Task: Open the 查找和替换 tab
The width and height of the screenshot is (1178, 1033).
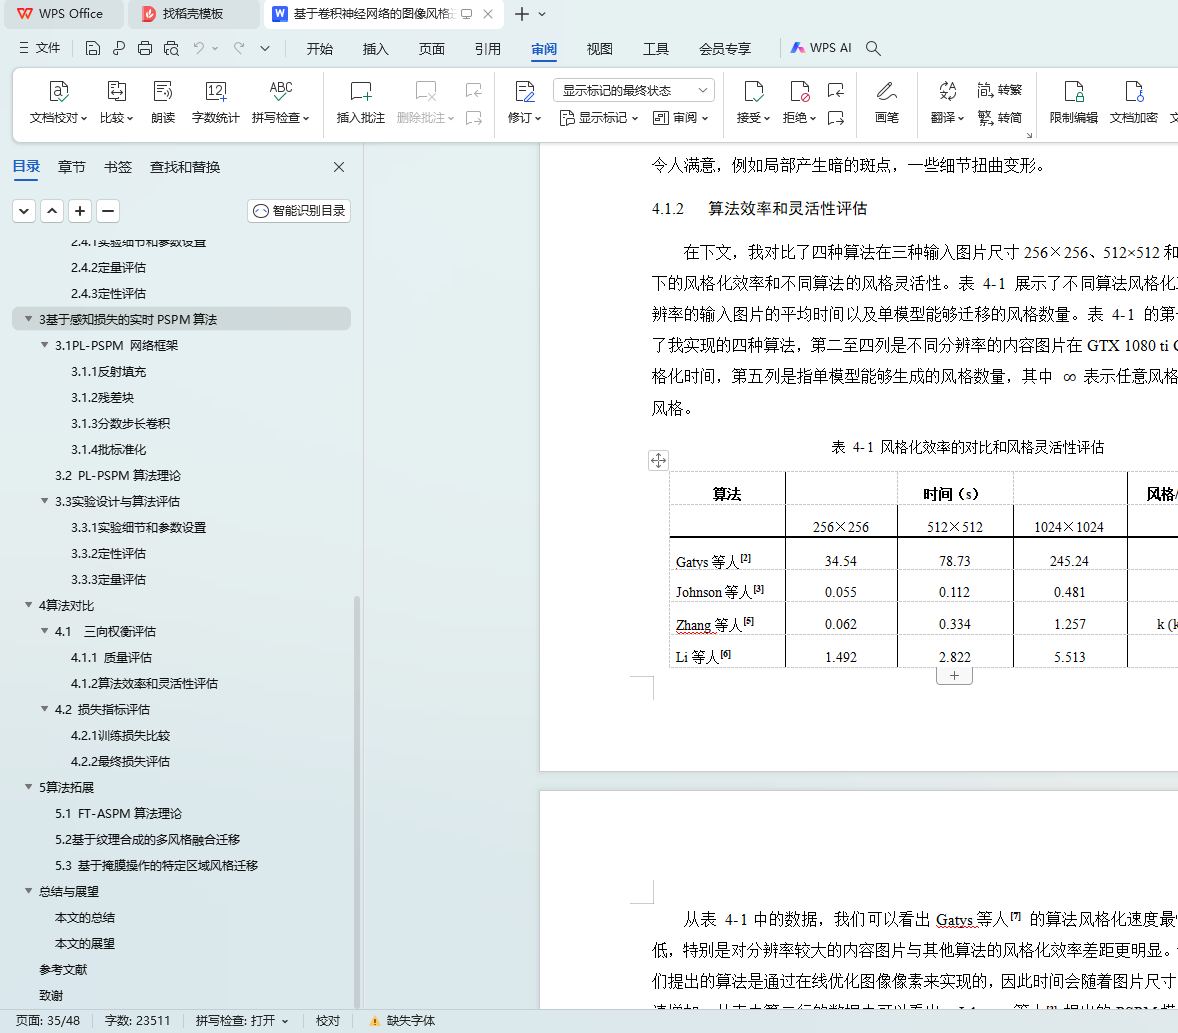Action: pyautogui.click(x=185, y=167)
